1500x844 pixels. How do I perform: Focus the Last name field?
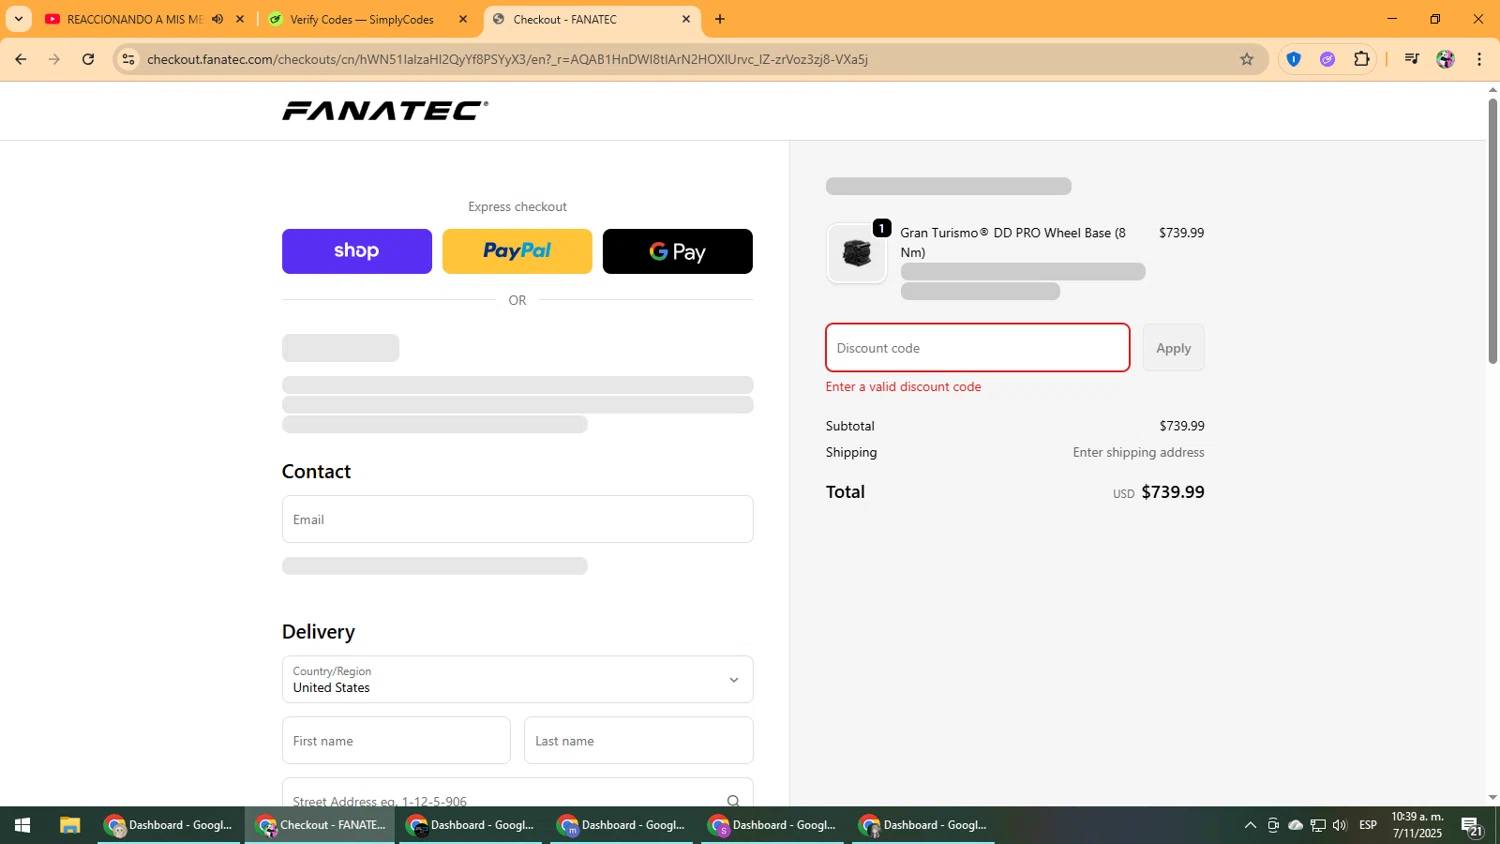[x=638, y=740]
